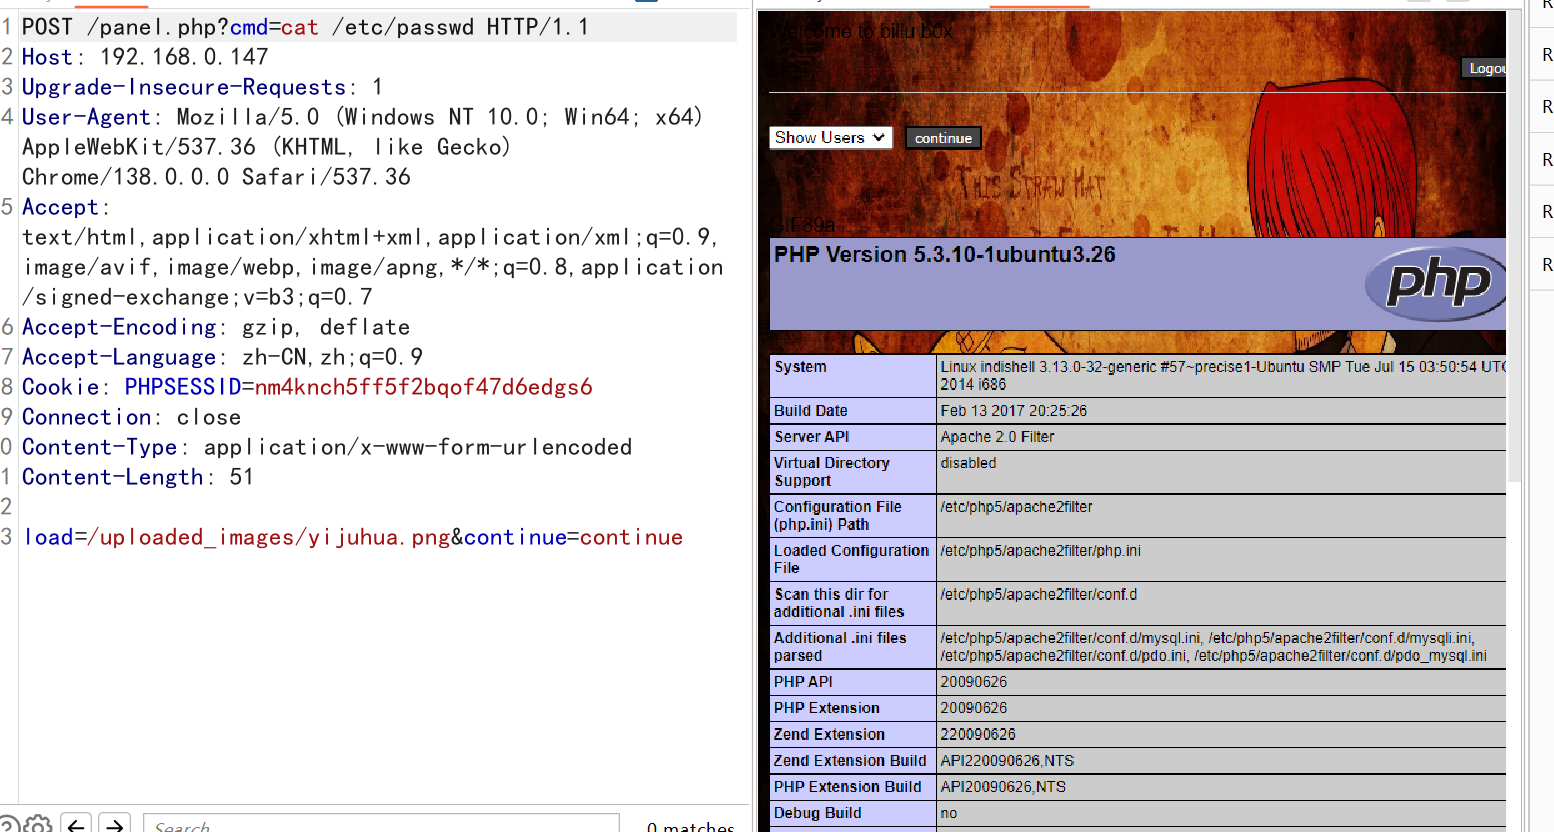Click the PHP Extension row label
The image size is (1554, 832).
[x=827, y=708]
